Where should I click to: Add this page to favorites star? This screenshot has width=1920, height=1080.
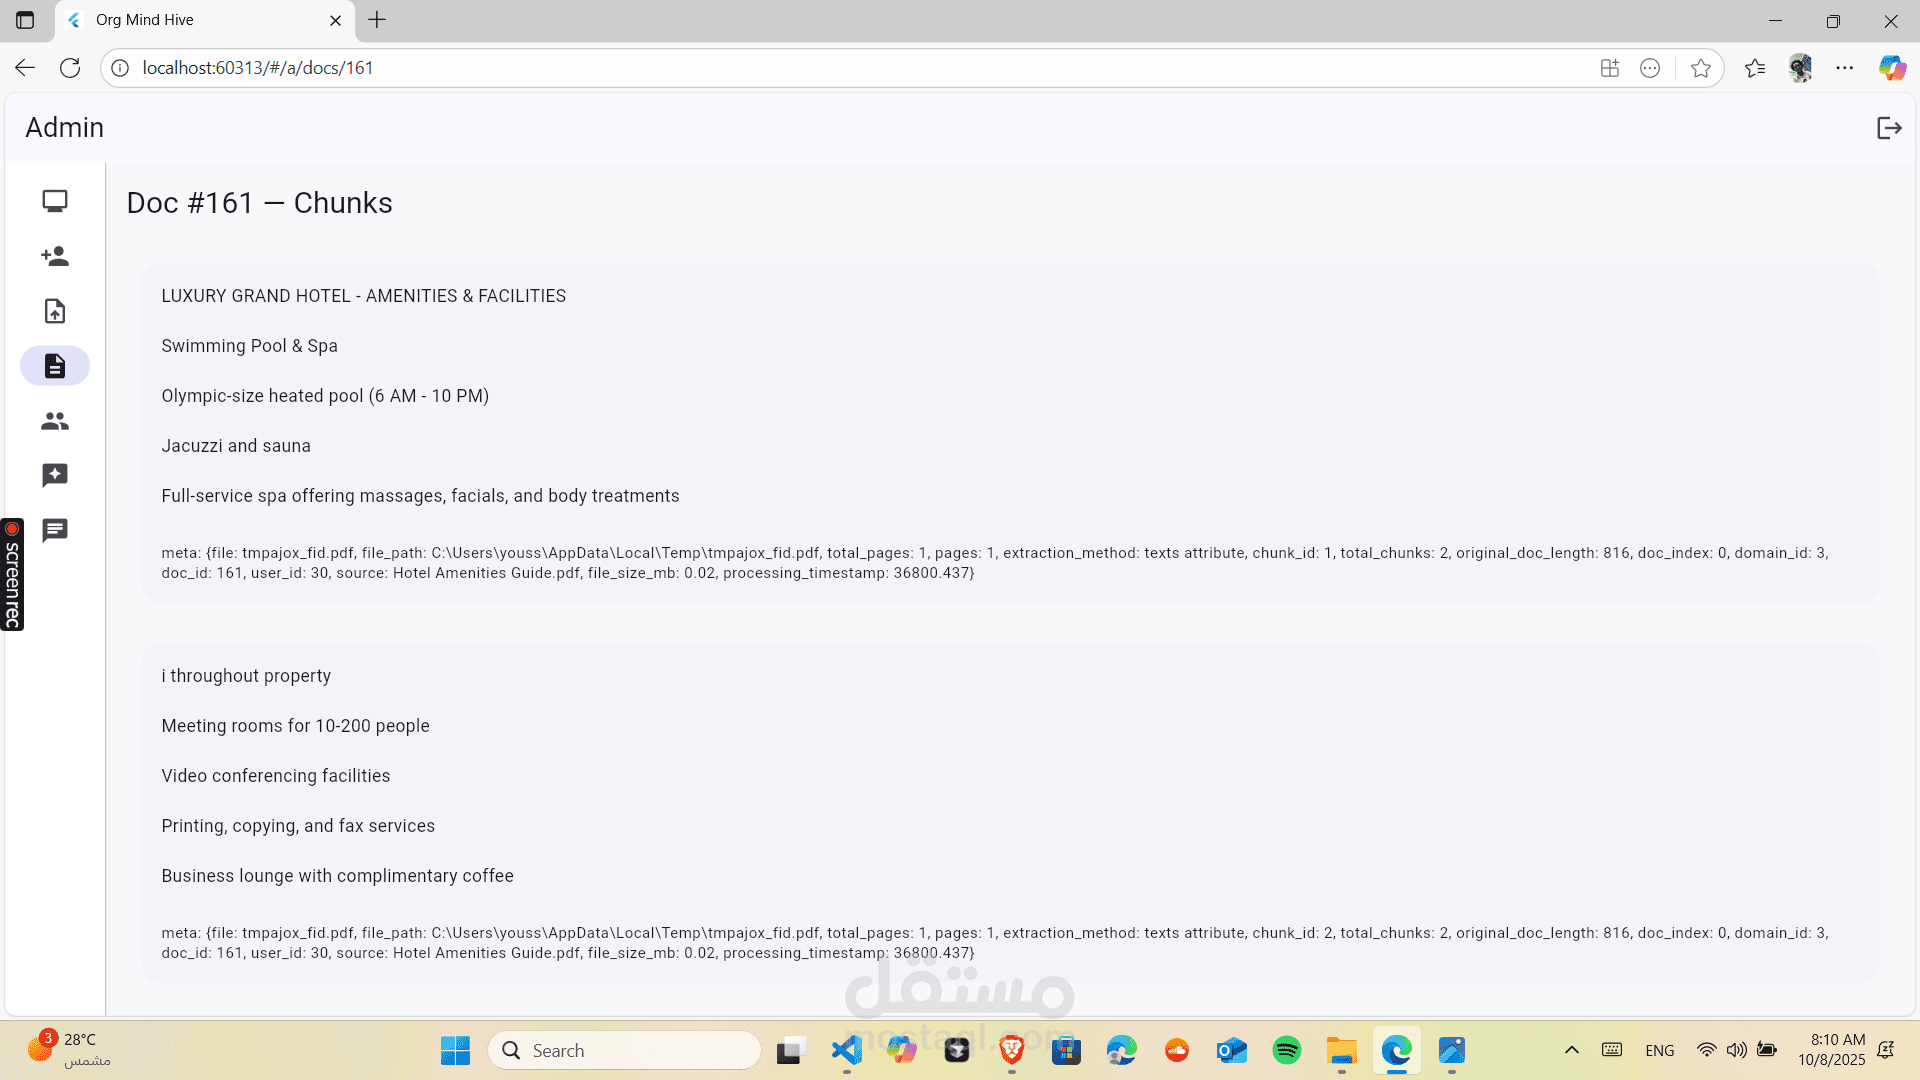coord(1700,68)
